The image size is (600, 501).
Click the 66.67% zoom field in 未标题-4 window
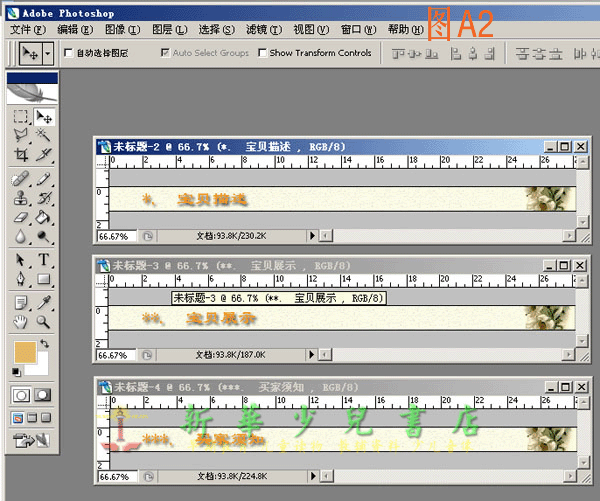[117, 477]
